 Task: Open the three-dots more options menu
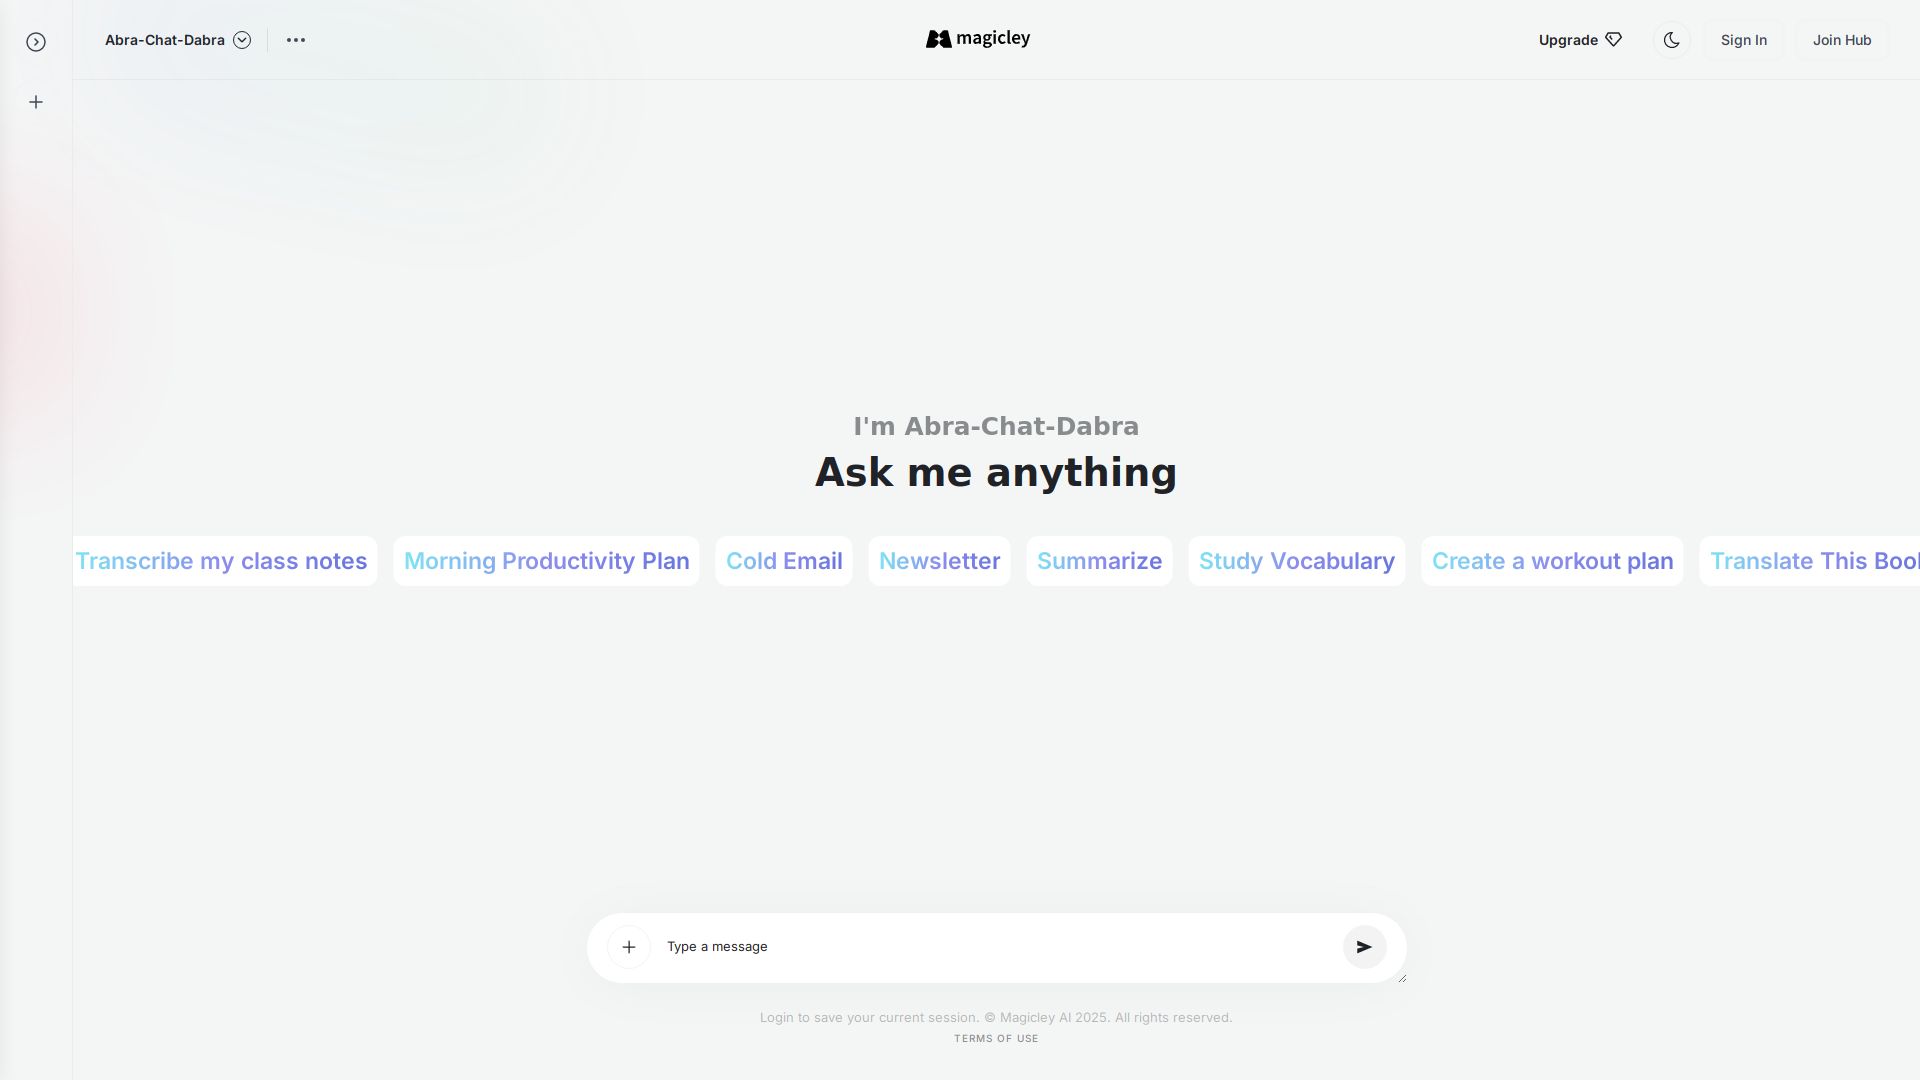296,40
